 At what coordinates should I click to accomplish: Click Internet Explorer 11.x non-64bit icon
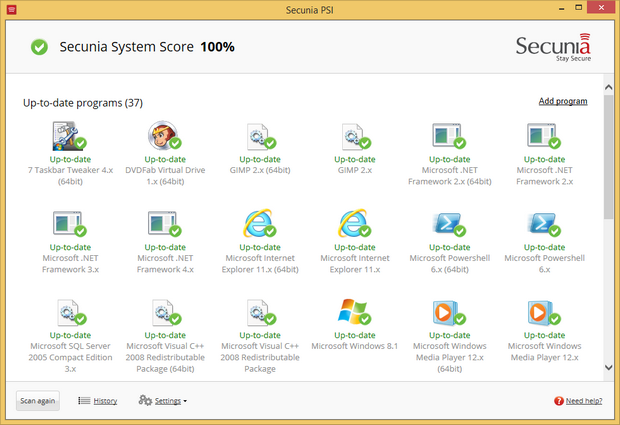click(354, 223)
